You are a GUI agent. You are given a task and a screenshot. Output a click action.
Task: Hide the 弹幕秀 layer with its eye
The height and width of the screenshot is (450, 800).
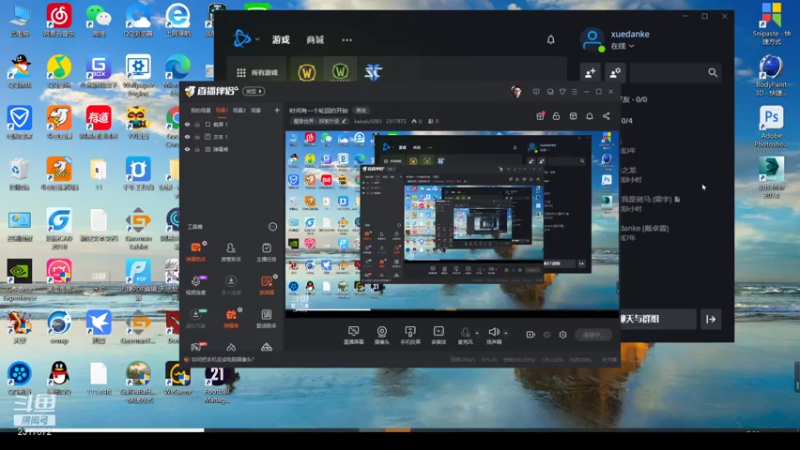187,149
